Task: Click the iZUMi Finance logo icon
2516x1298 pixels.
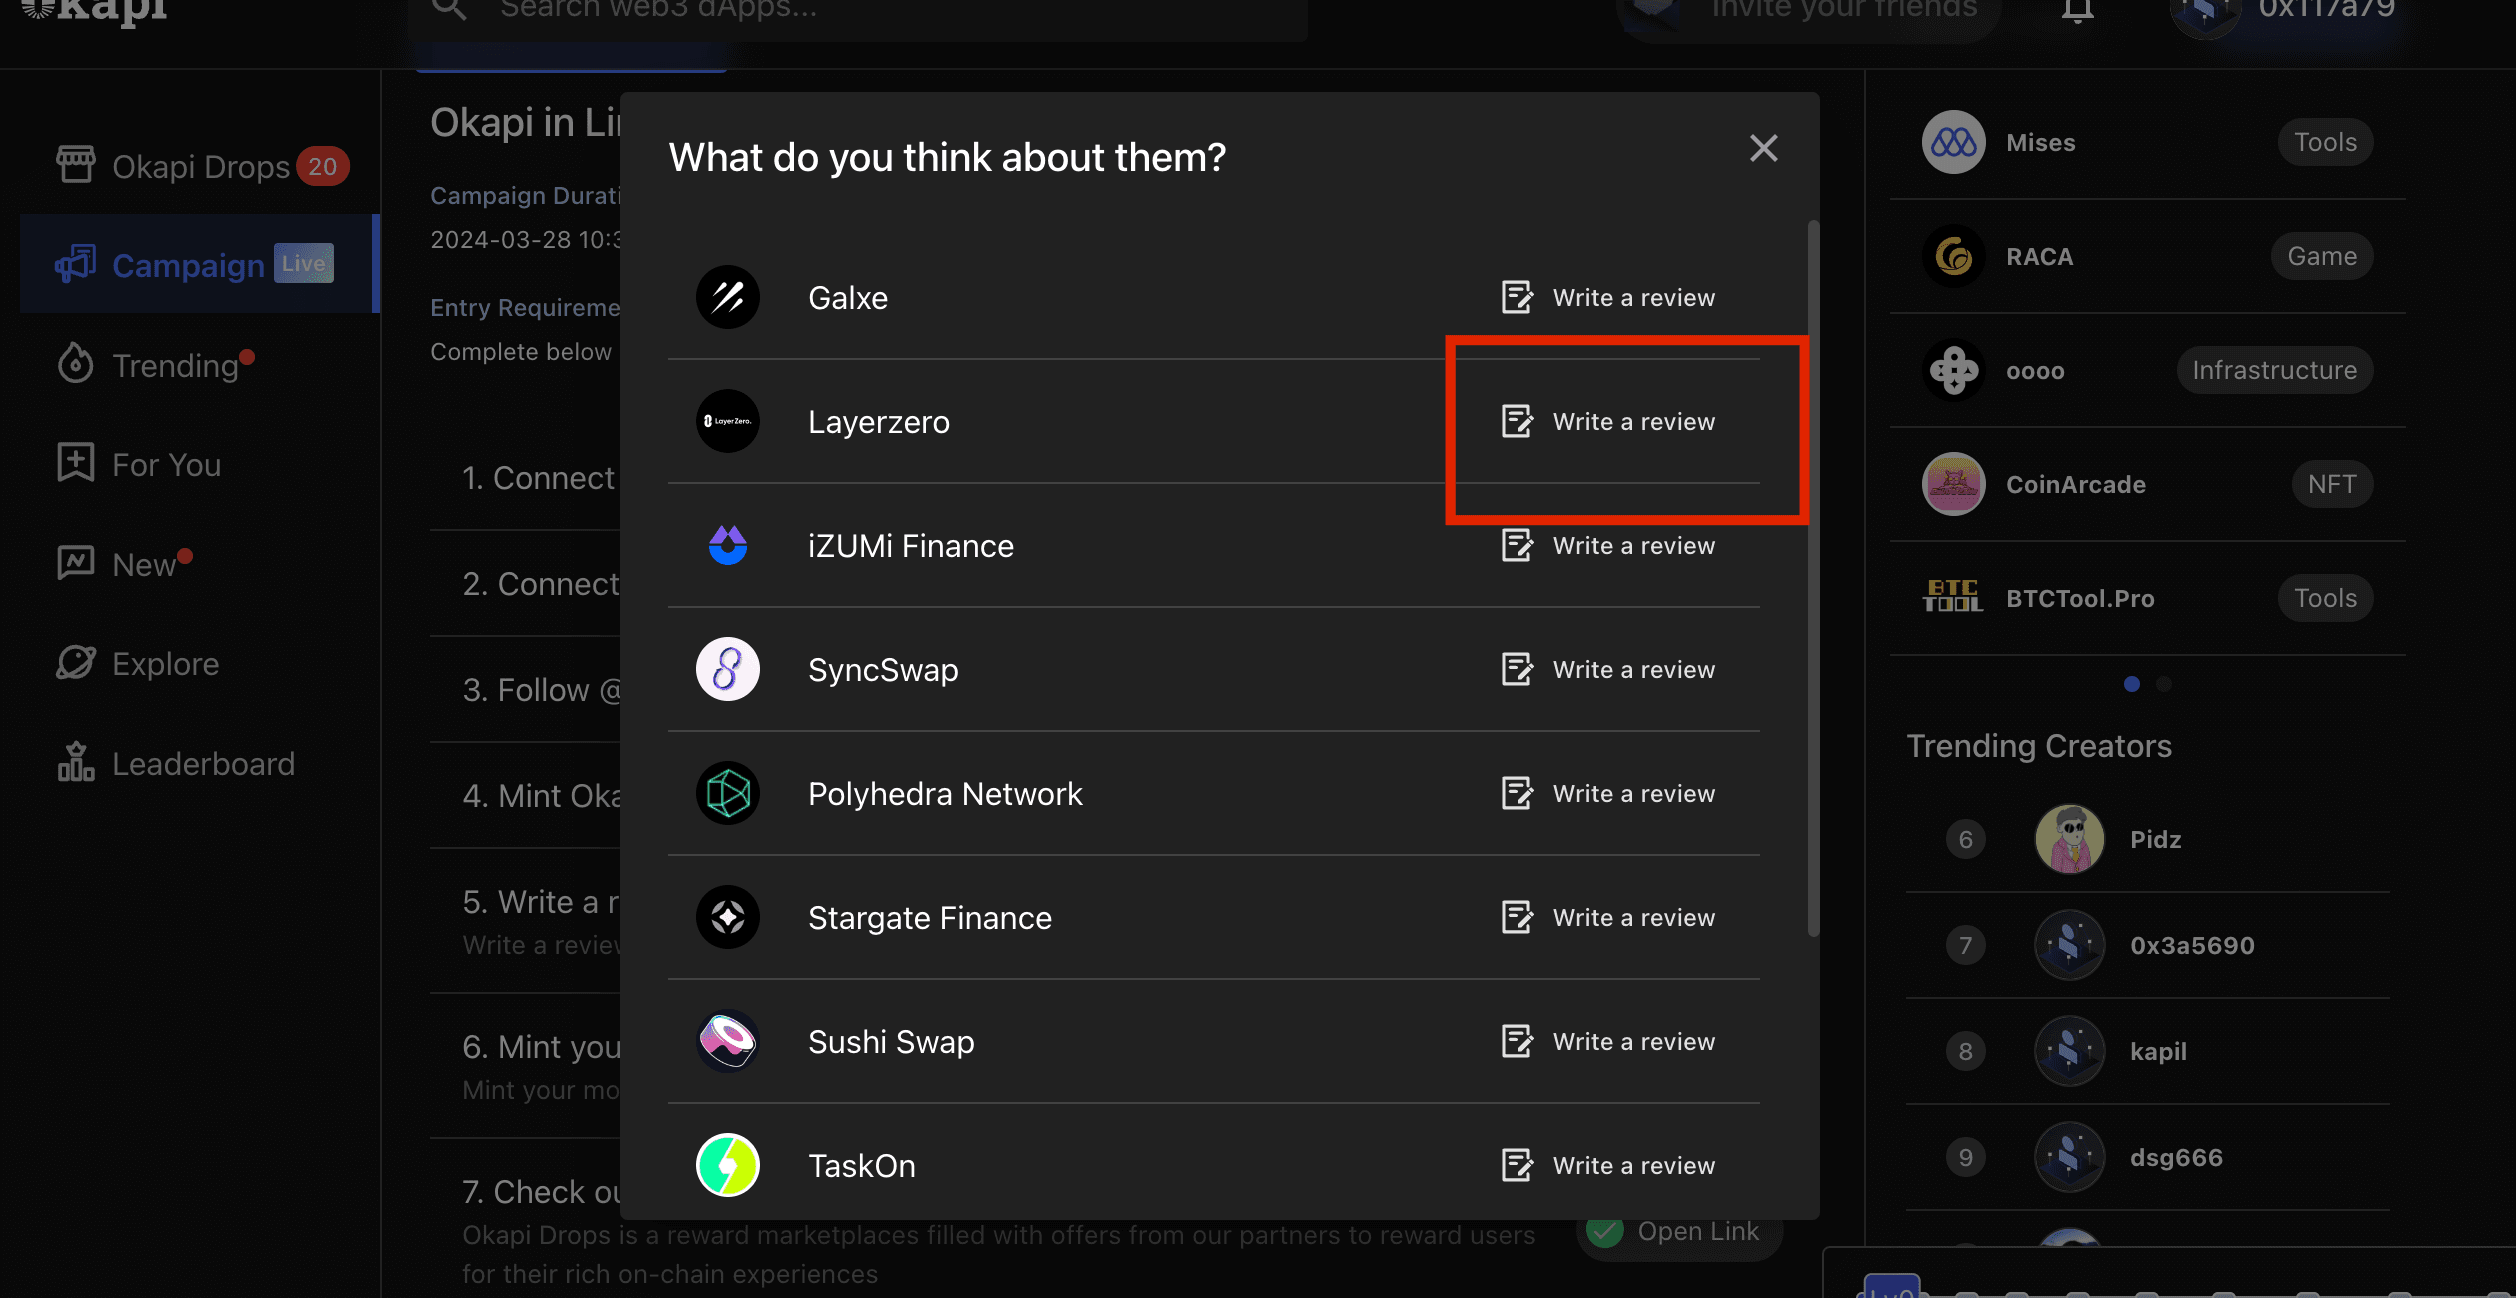Action: pyautogui.click(x=728, y=545)
